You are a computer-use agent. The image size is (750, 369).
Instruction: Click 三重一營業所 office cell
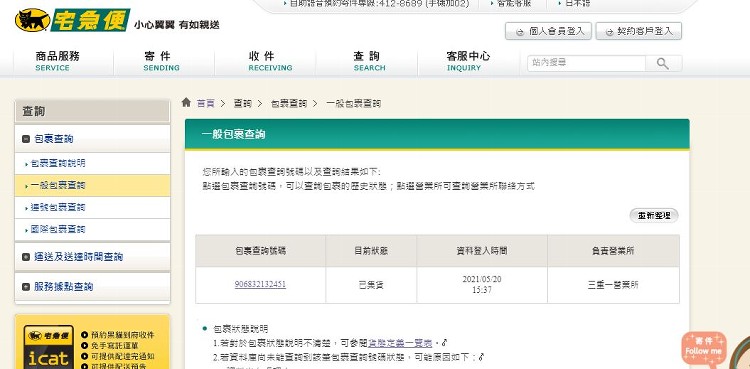[x=613, y=285]
